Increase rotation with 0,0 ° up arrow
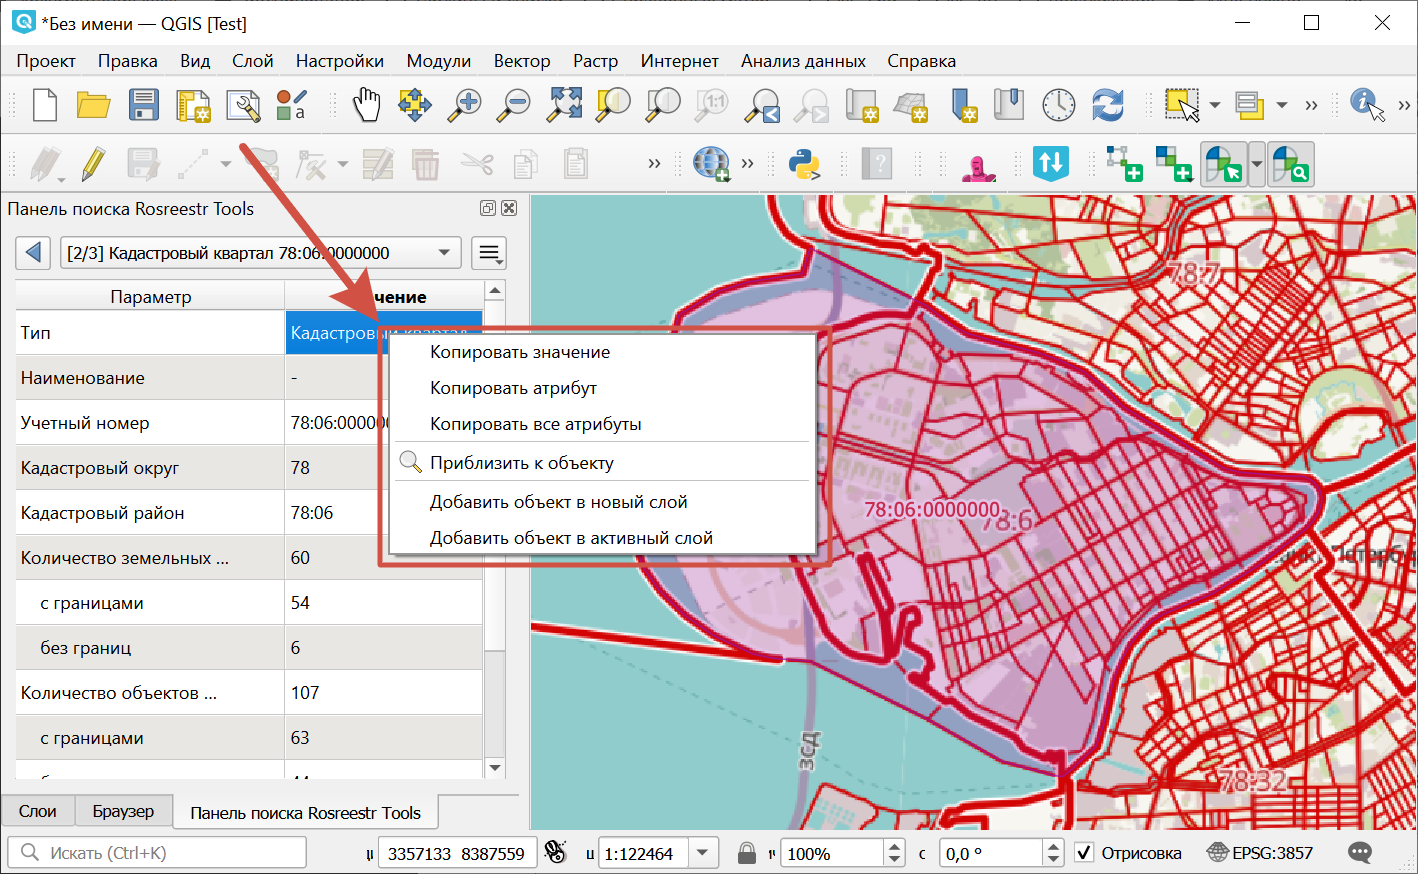This screenshot has width=1418, height=874. [1053, 847]
